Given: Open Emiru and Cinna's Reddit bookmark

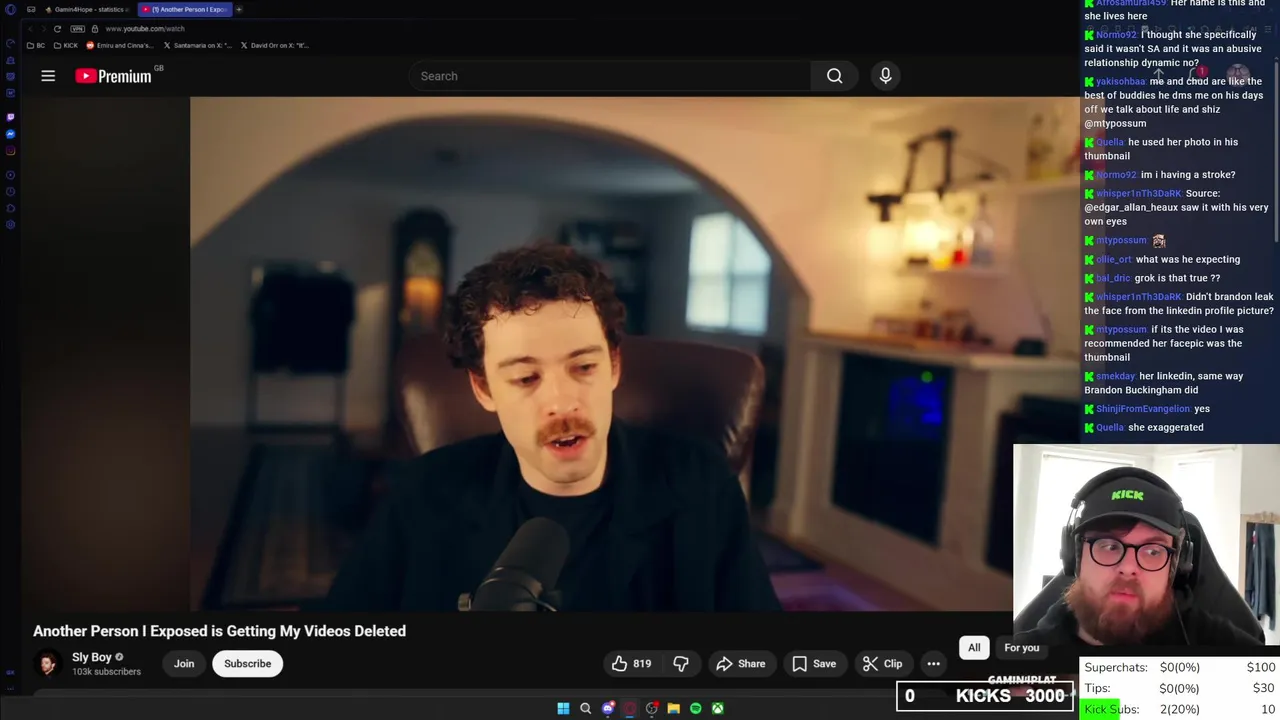Looking at the screenshot, I should point(120,45).
